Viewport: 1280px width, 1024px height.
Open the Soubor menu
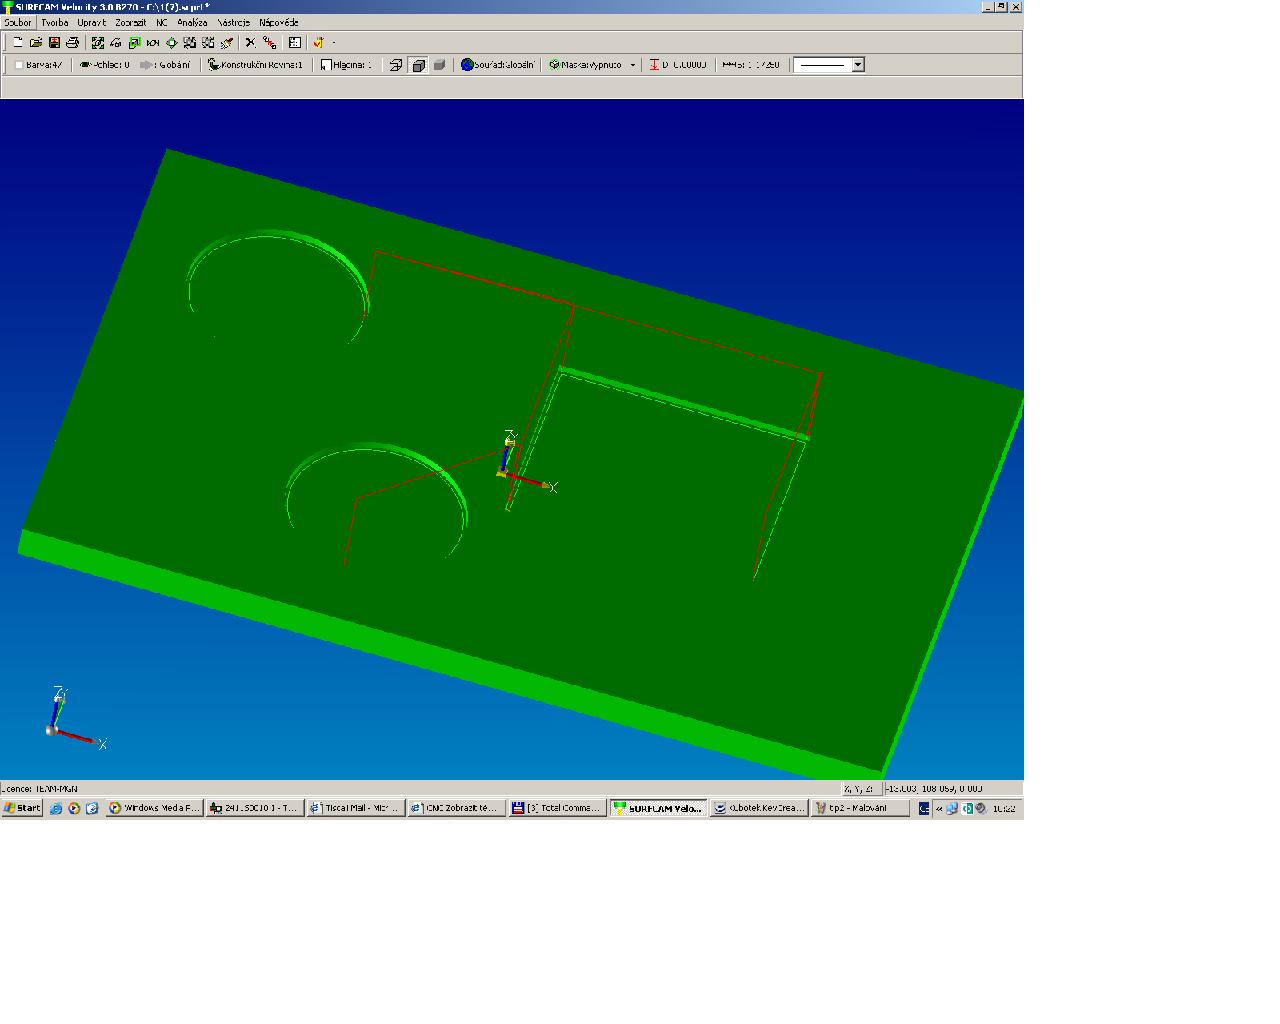point(18,22)
